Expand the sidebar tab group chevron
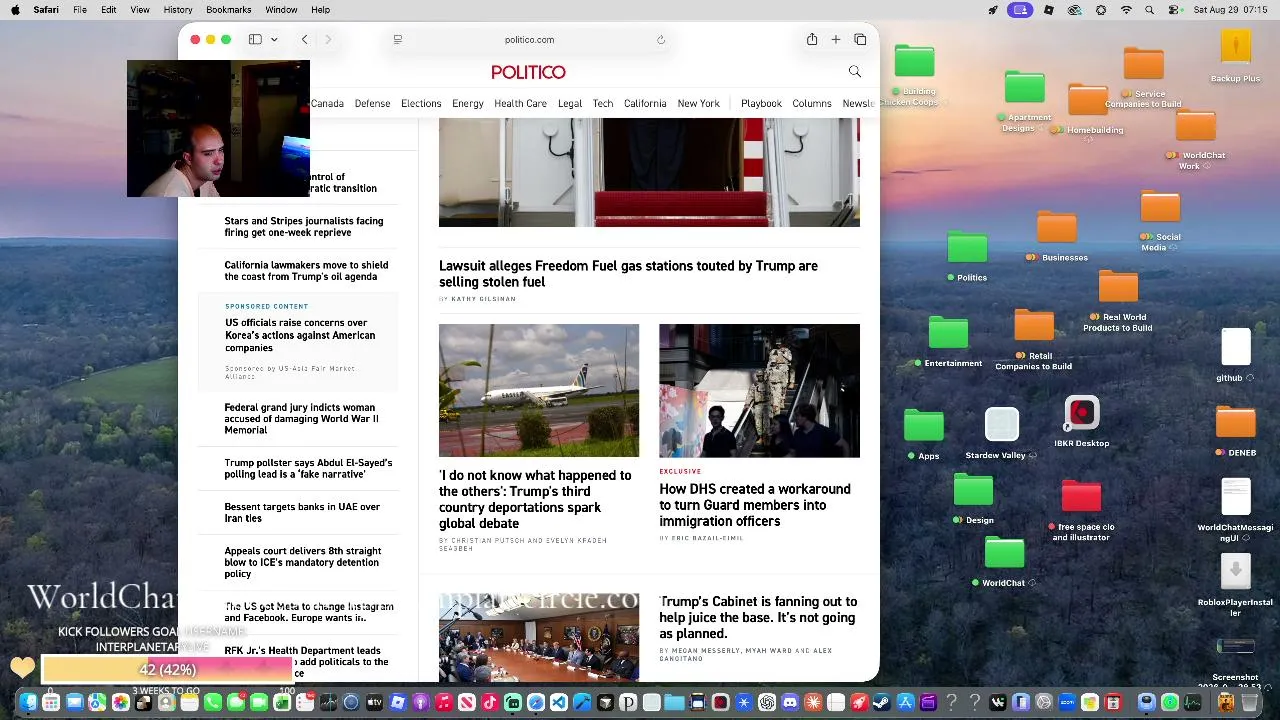The height and width of the screenshot is (720, 1280). pyautogui.click(x=274, y=40)
